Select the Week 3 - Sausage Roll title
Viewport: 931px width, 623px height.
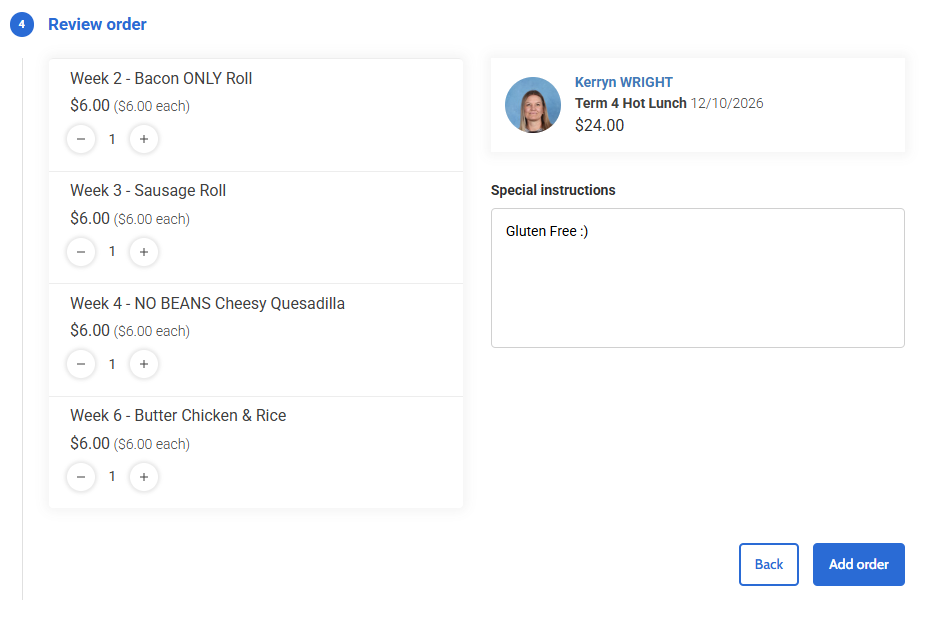coord(148,191)
